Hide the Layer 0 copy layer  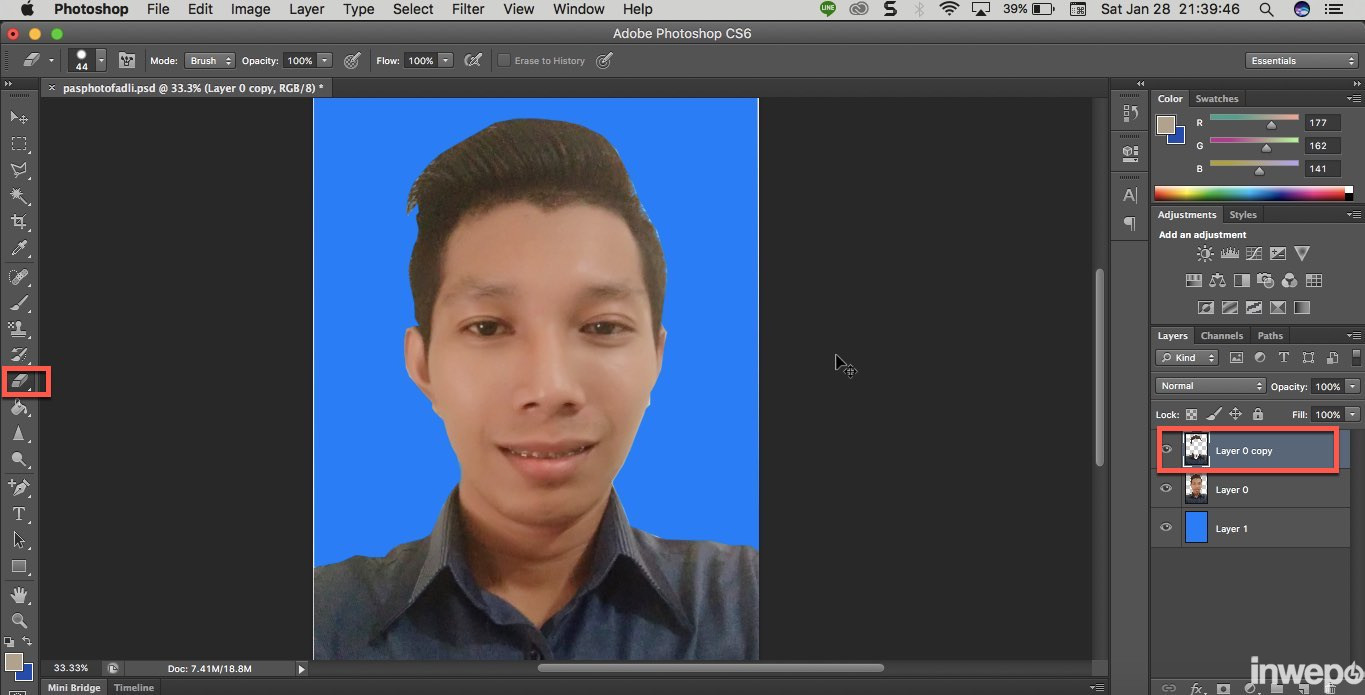(x=1166, y=450)
